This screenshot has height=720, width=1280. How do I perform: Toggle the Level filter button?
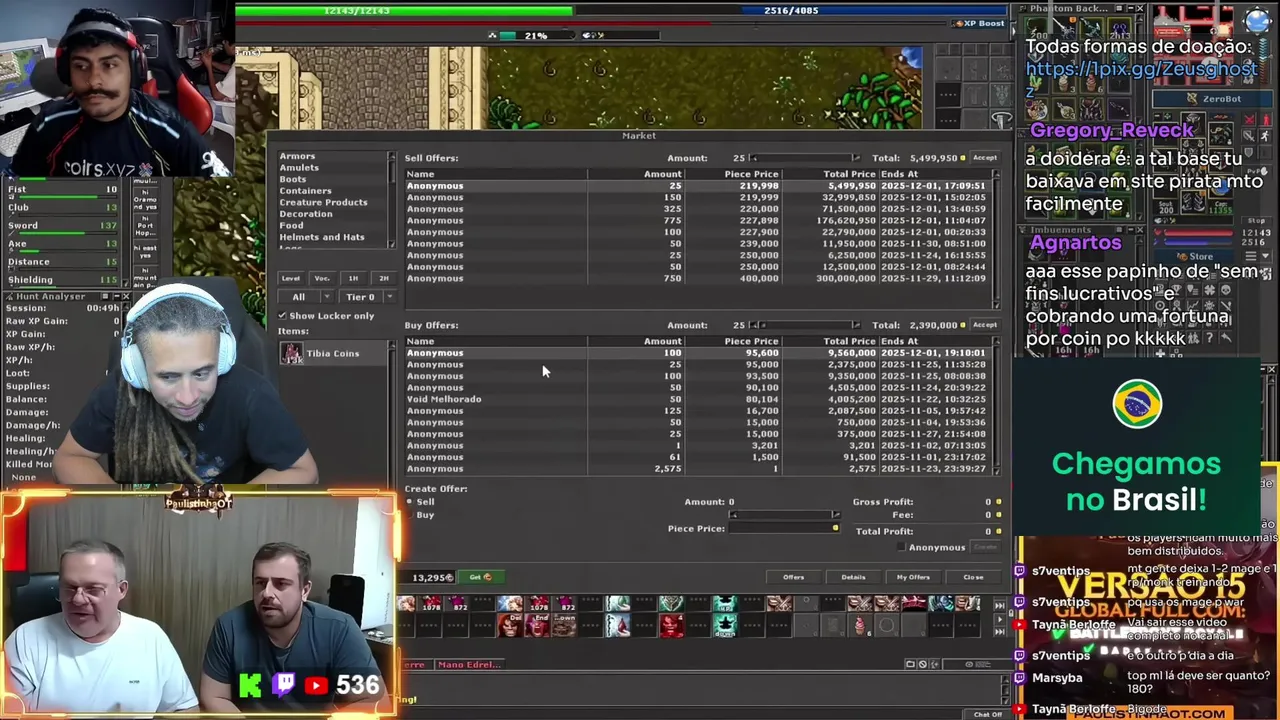point(291,278)
